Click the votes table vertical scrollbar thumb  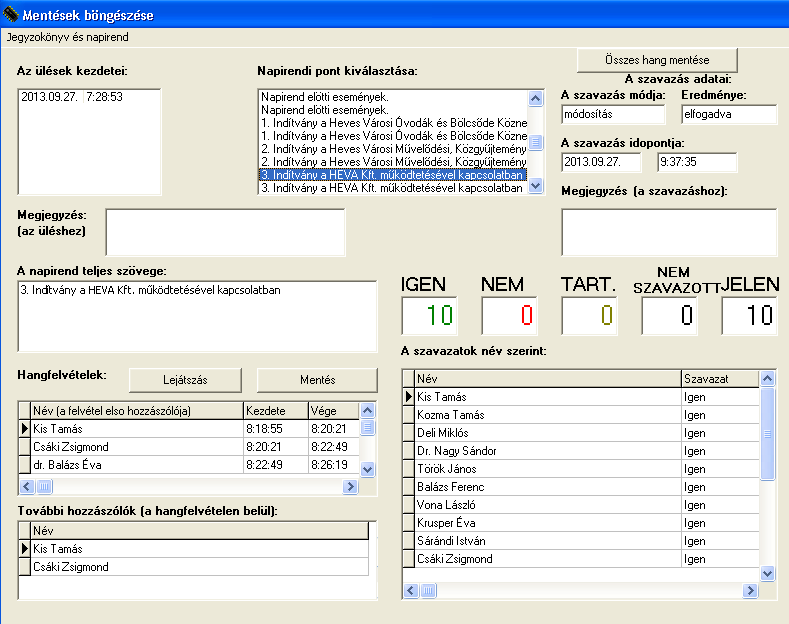click(767, 434)
